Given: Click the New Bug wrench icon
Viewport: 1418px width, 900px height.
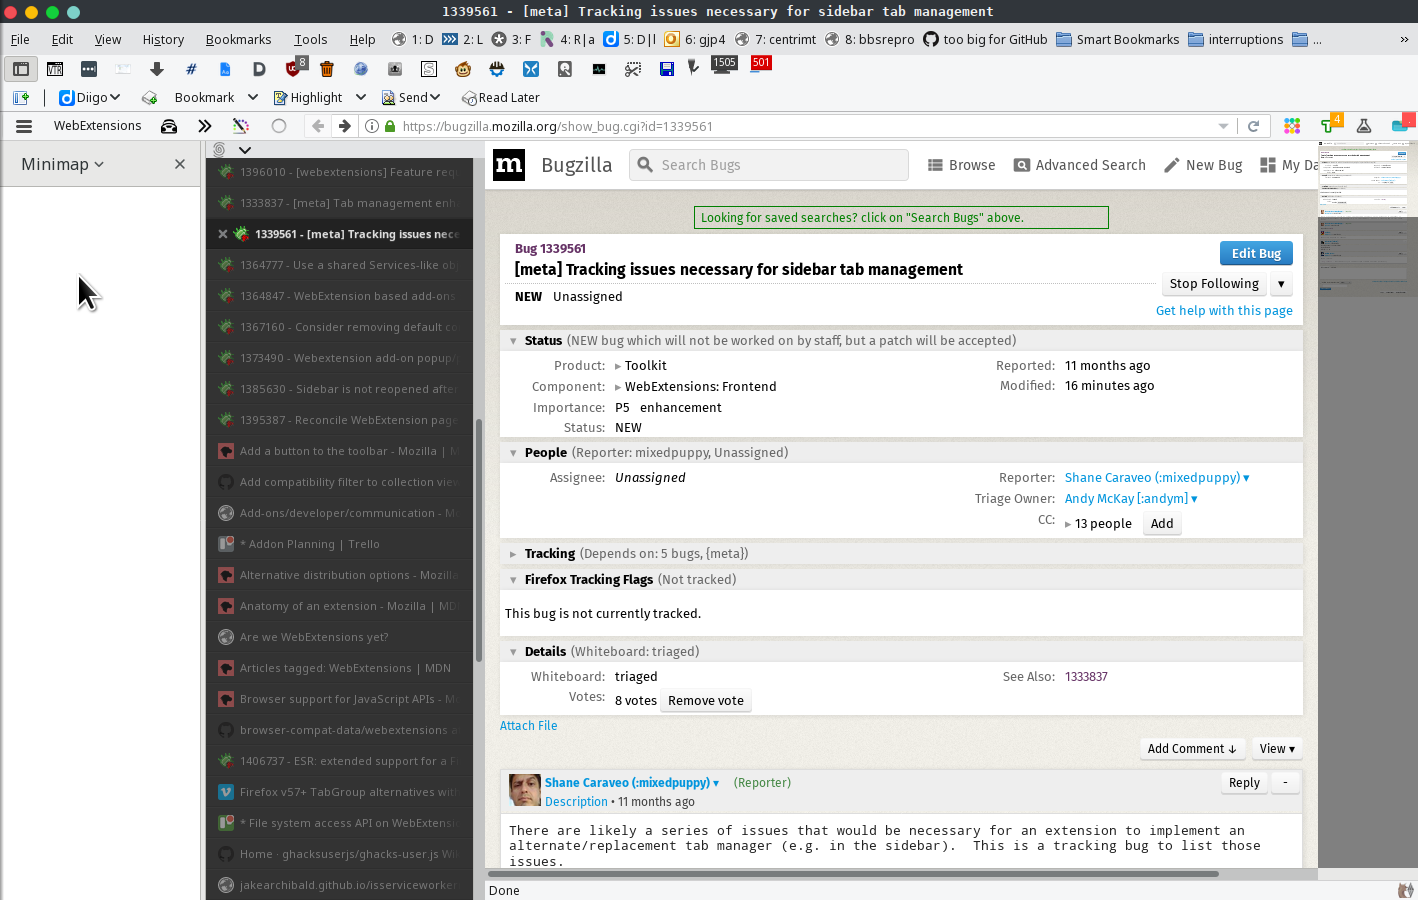Looking at the screenshot, I should point(1172,164).
